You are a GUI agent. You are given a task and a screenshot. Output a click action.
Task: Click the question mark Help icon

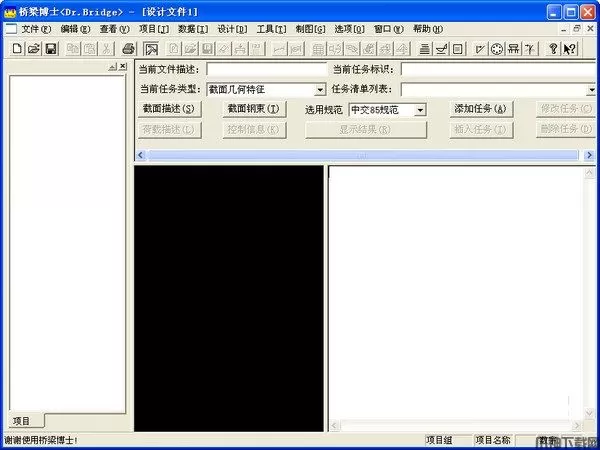553,49
